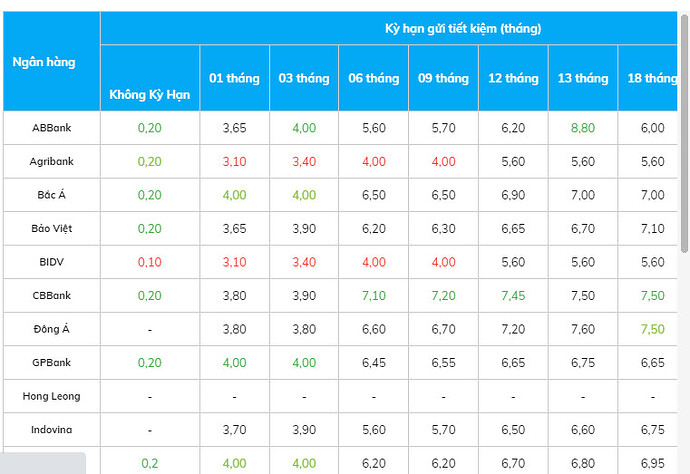
Task: Click the 01 tháng column header
Action: click(x=234, y=78)
